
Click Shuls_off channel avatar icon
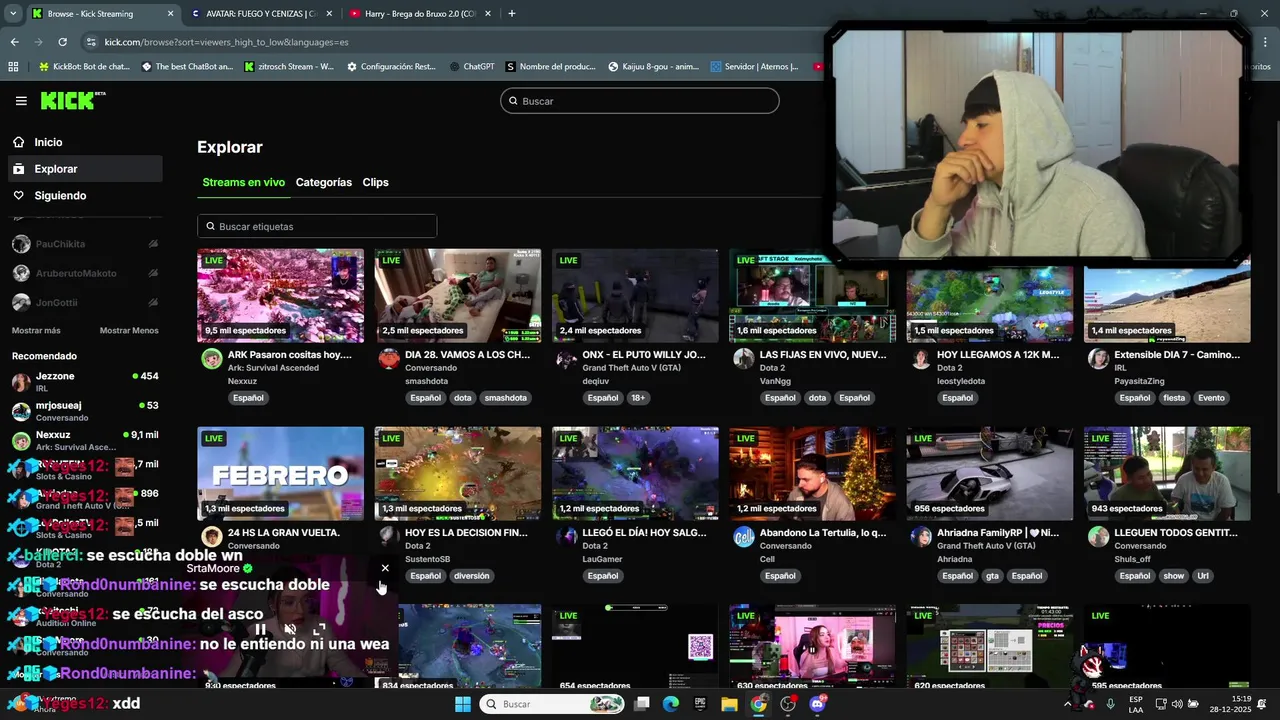coord(1098,537)
